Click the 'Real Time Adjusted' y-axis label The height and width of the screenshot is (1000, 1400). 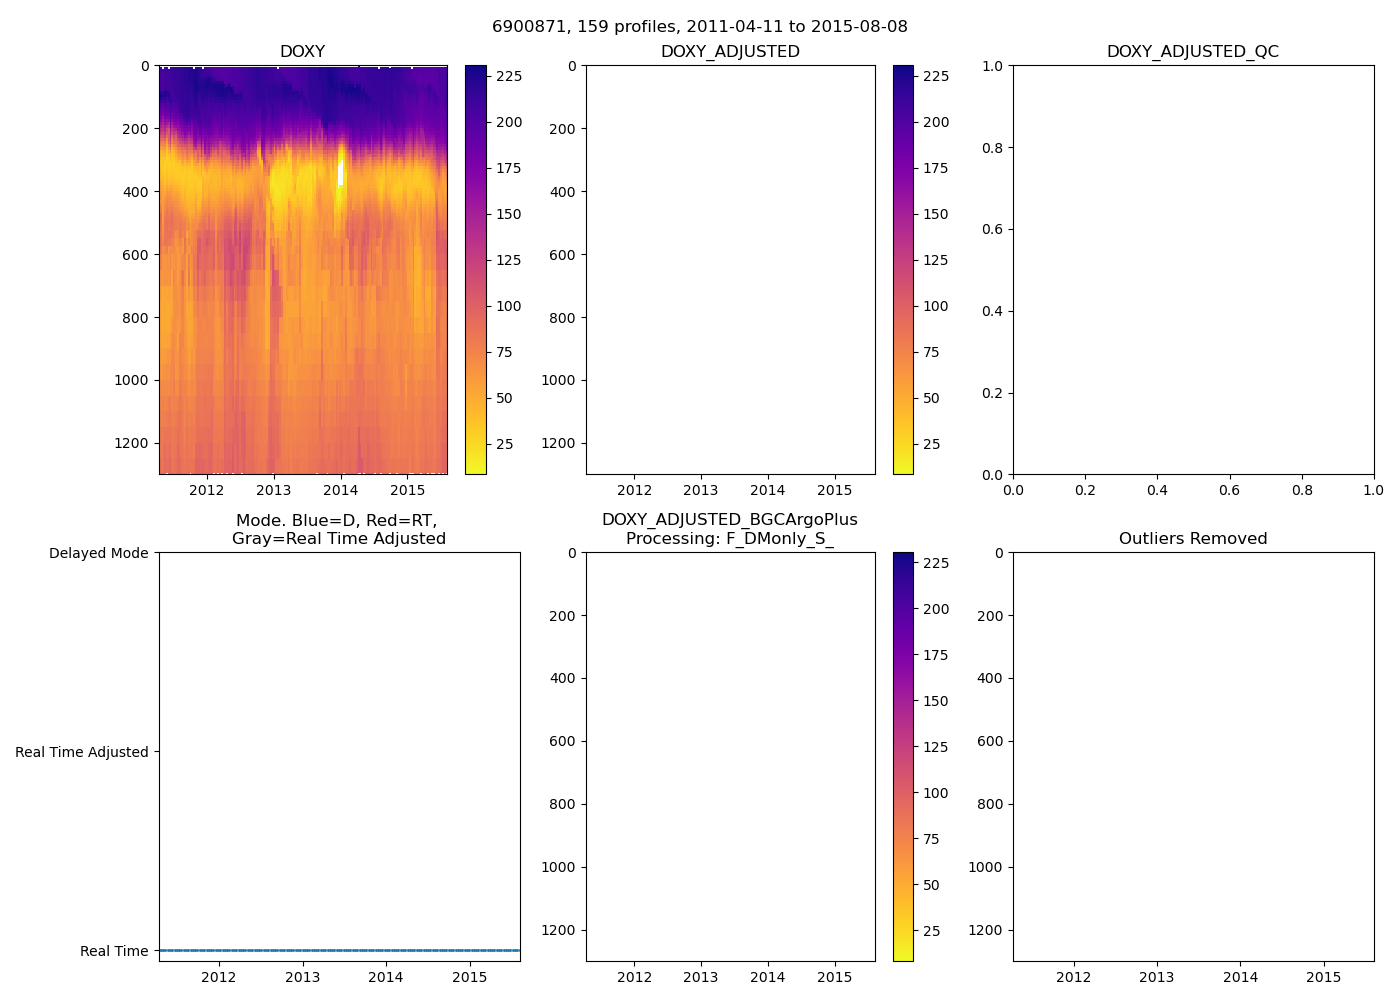[81, 752]
